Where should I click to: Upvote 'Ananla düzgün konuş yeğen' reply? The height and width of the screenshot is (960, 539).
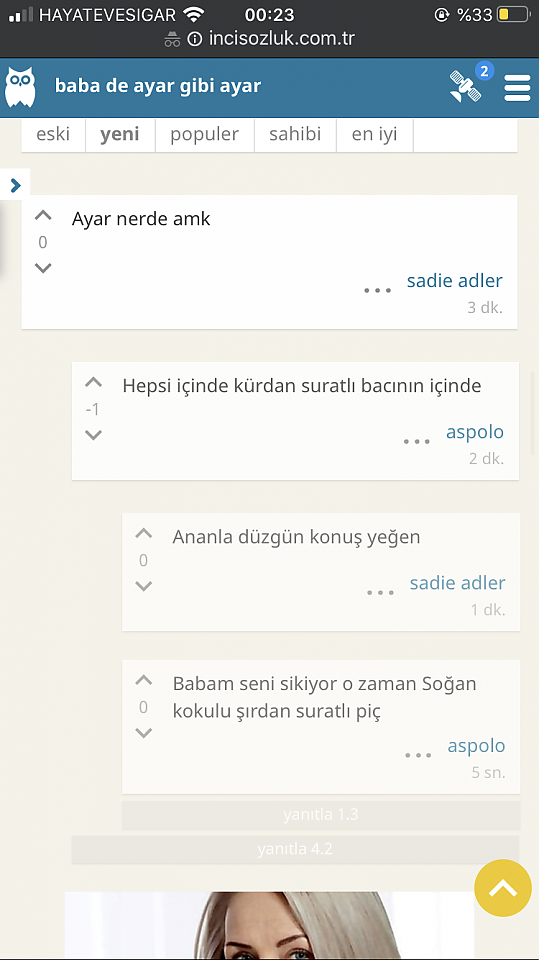click(143, 534)
